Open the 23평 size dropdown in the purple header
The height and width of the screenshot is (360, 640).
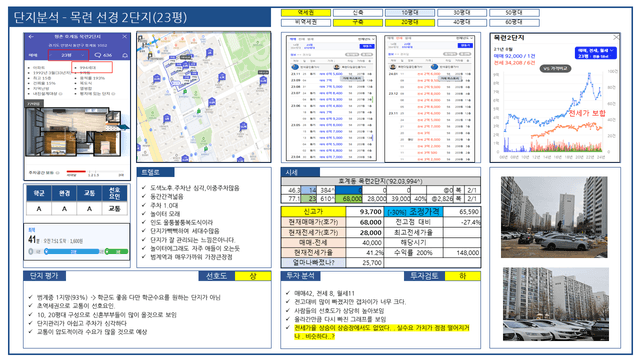(x=68, y=55)
